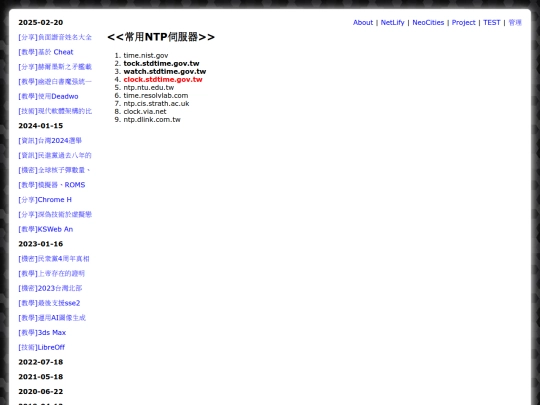Go to the Project page link
This screenshot has height=405, width=540.
[x=463, y=22]
